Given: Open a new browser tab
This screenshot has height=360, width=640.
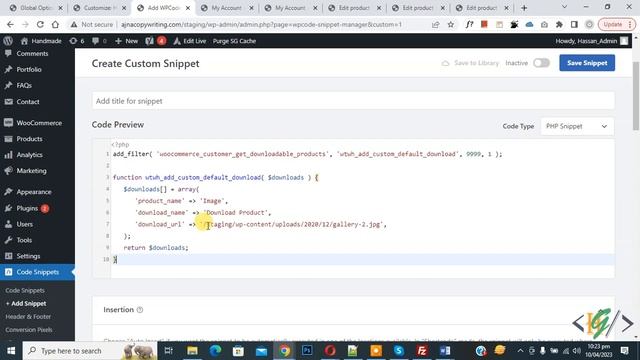Looking at the screenshot, I should 524,8.
